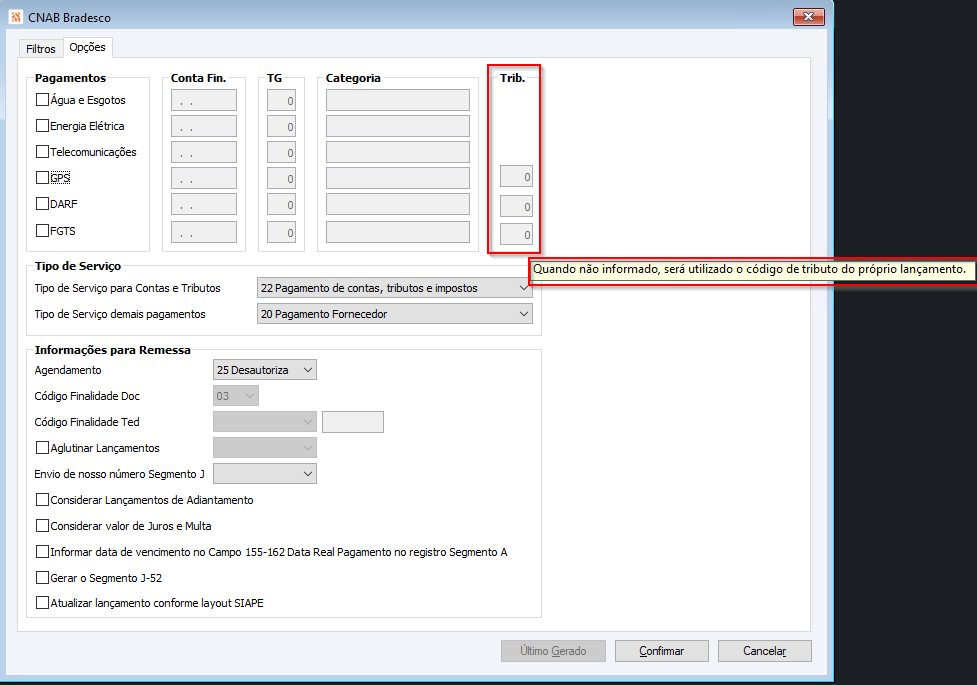Click the Conta Fin. column header
The height and width of the screenshot is (685, 977).
point(198,78)
